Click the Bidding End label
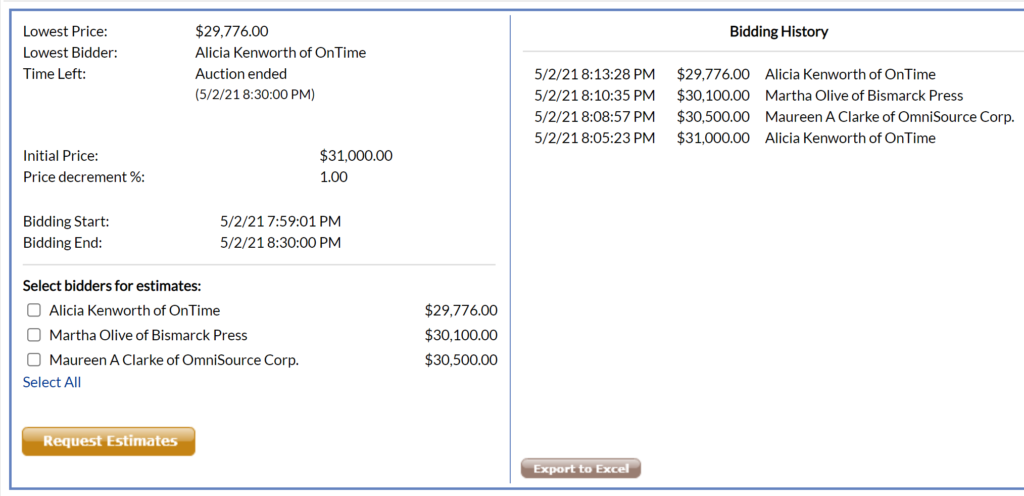This screenshot has width=1024, height=496. [x=62, y=243]
